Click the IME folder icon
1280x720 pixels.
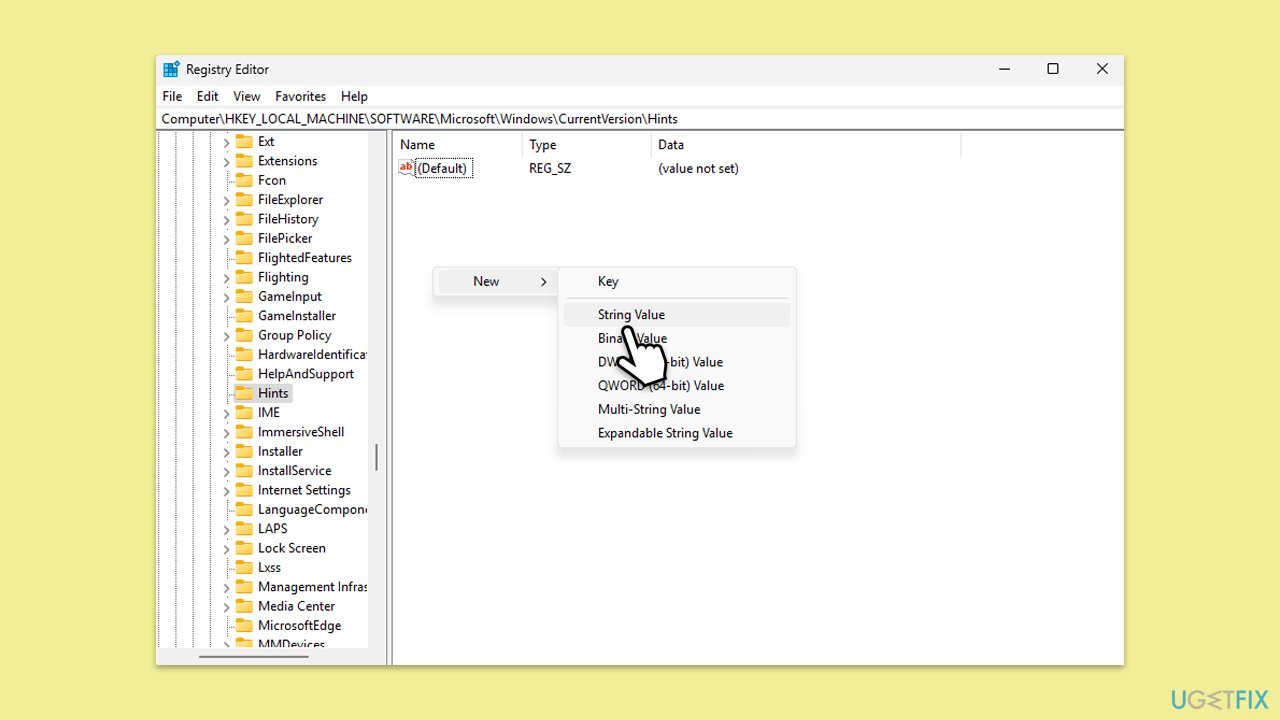tap(244, 412)
